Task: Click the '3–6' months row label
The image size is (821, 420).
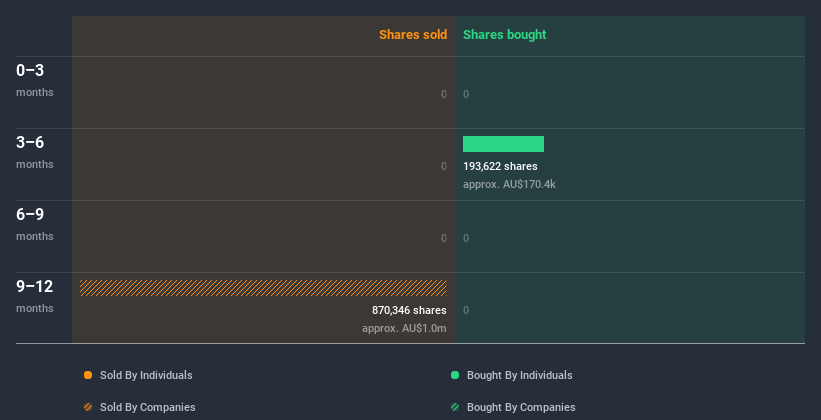Action: click(x=30, y=142)
